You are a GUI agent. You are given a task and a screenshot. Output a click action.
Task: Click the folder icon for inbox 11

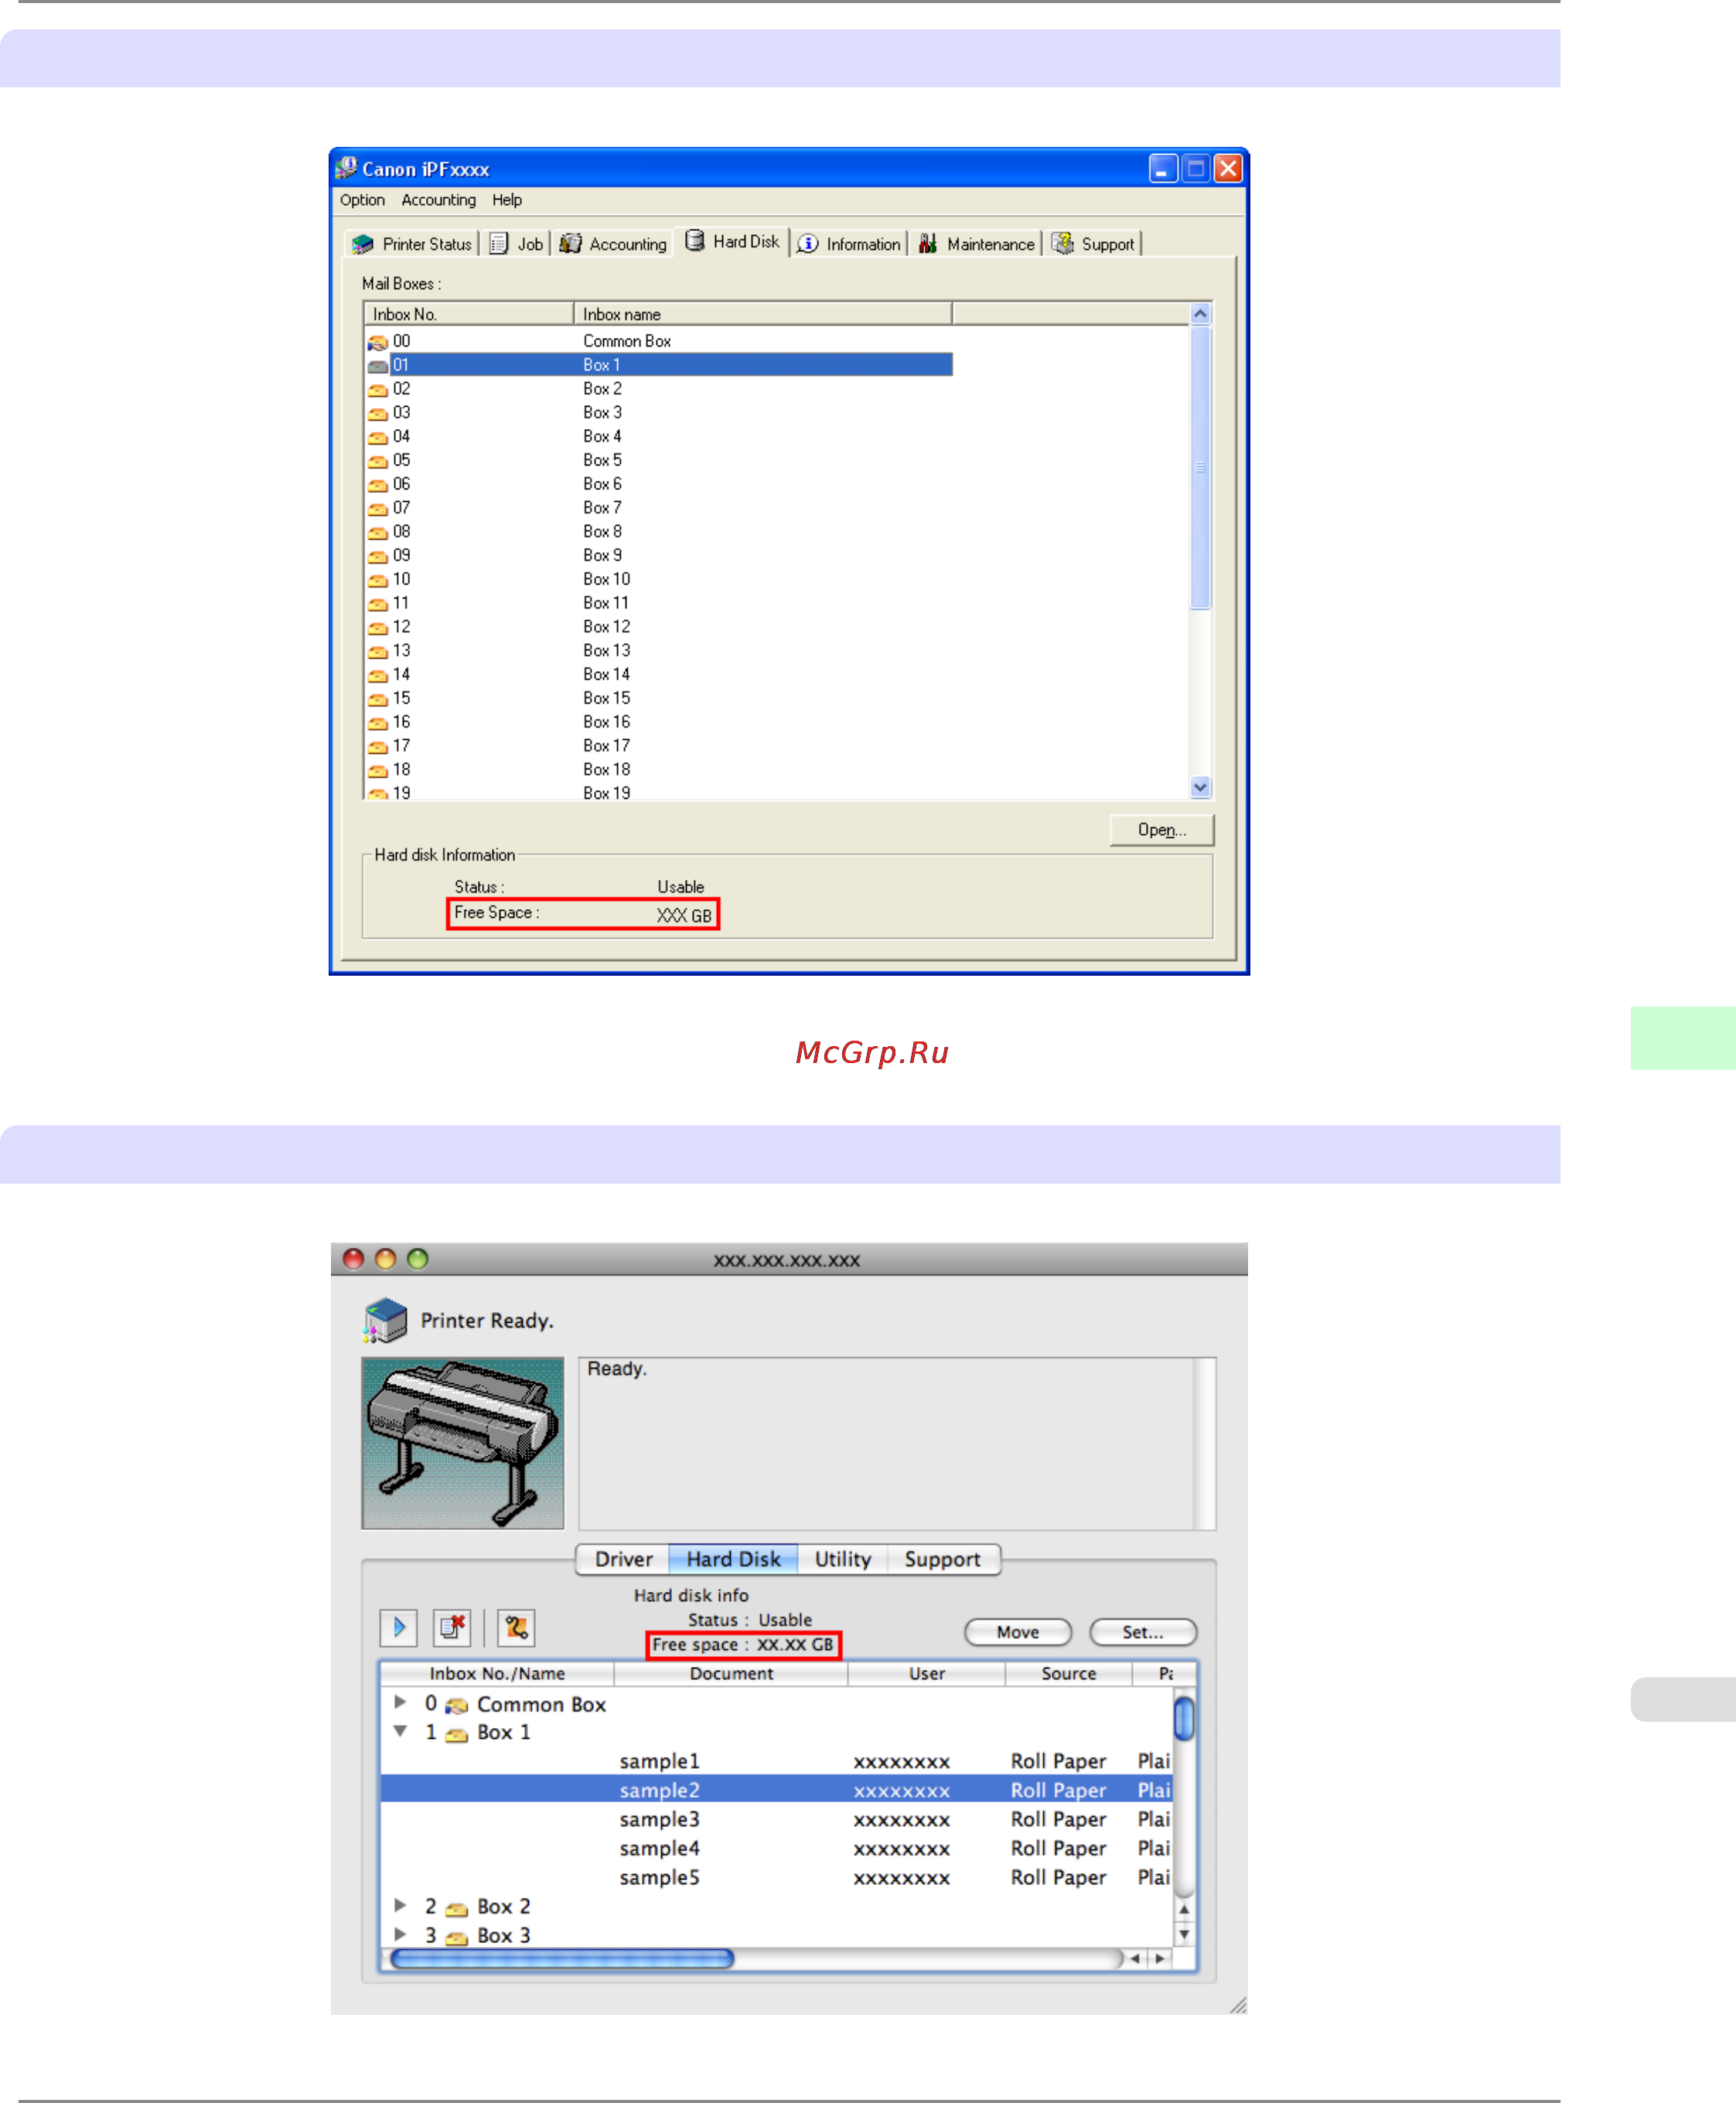point(377,604)
